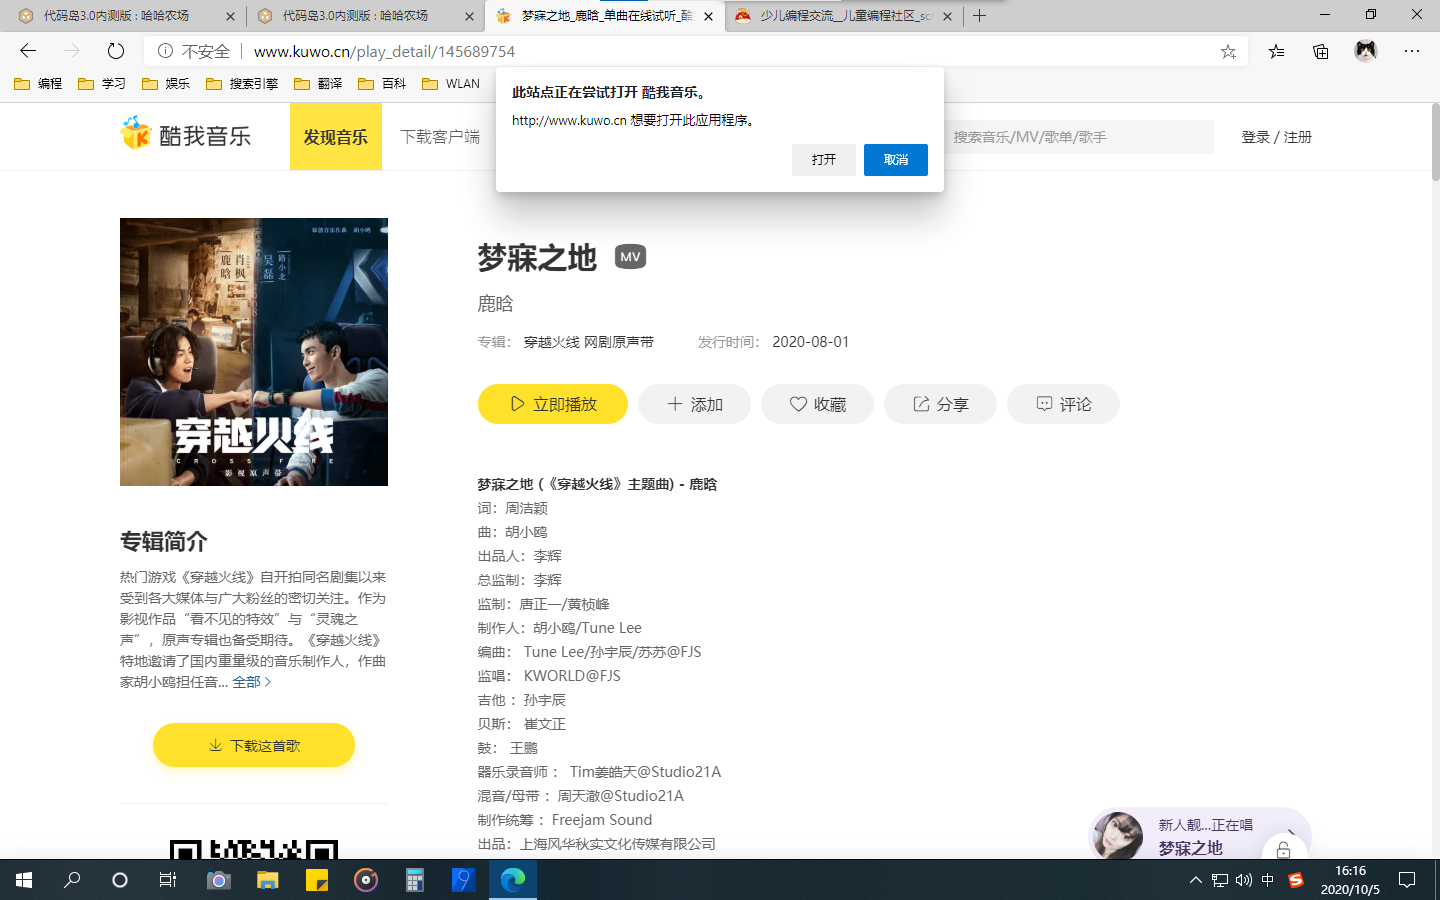Open network settings in system tray
1440x900 pixels.
click(1219, 880)
